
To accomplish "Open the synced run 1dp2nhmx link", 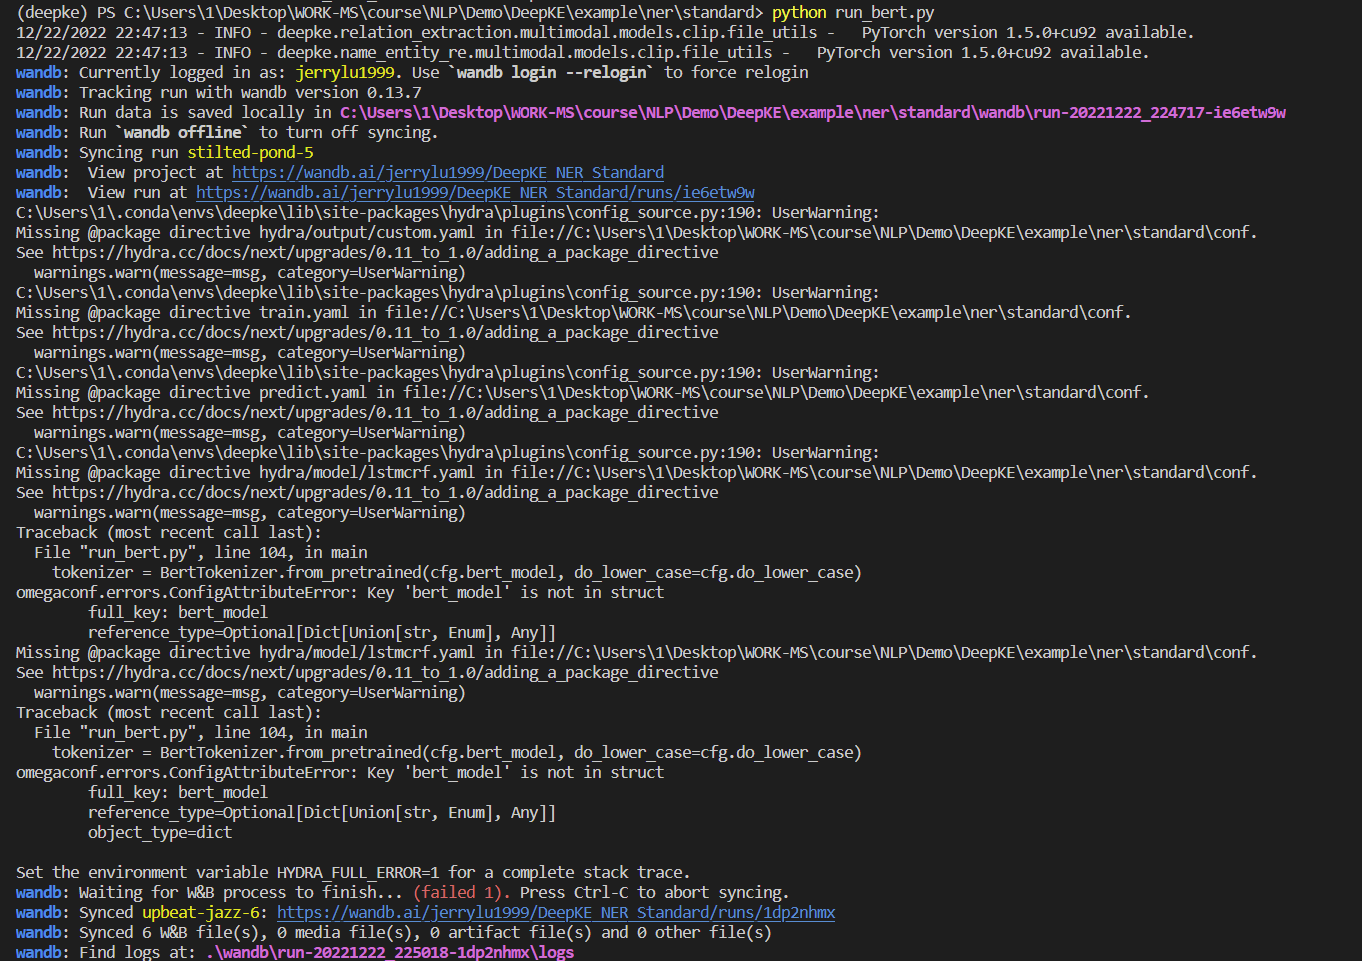I will click(556, 912).
